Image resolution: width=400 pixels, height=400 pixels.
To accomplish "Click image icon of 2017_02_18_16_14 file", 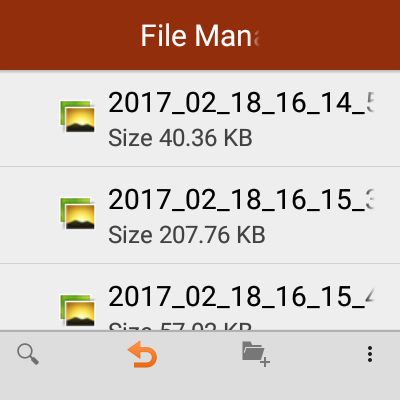I will tap(77, 116).
